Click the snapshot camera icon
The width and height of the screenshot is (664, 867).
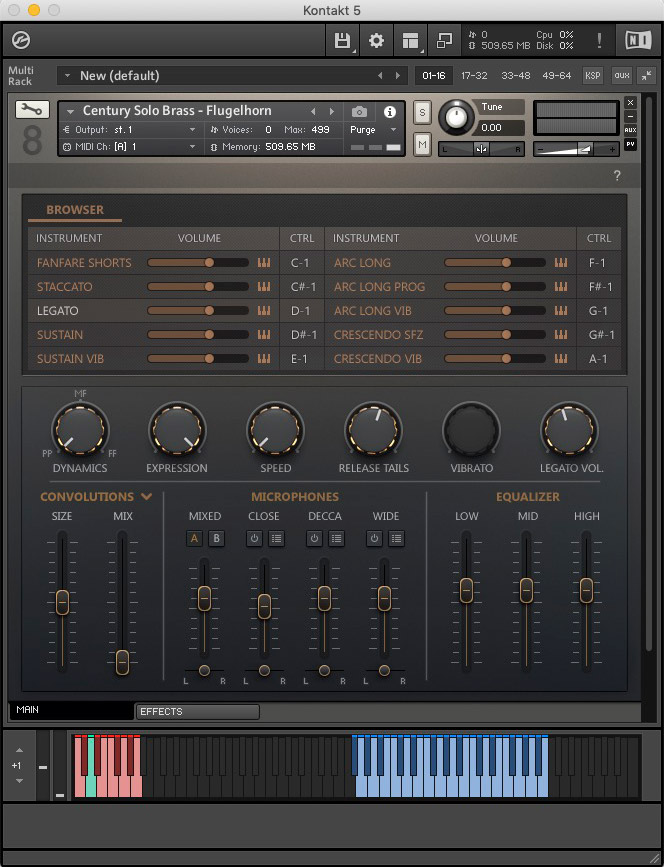tap(359, 112)
